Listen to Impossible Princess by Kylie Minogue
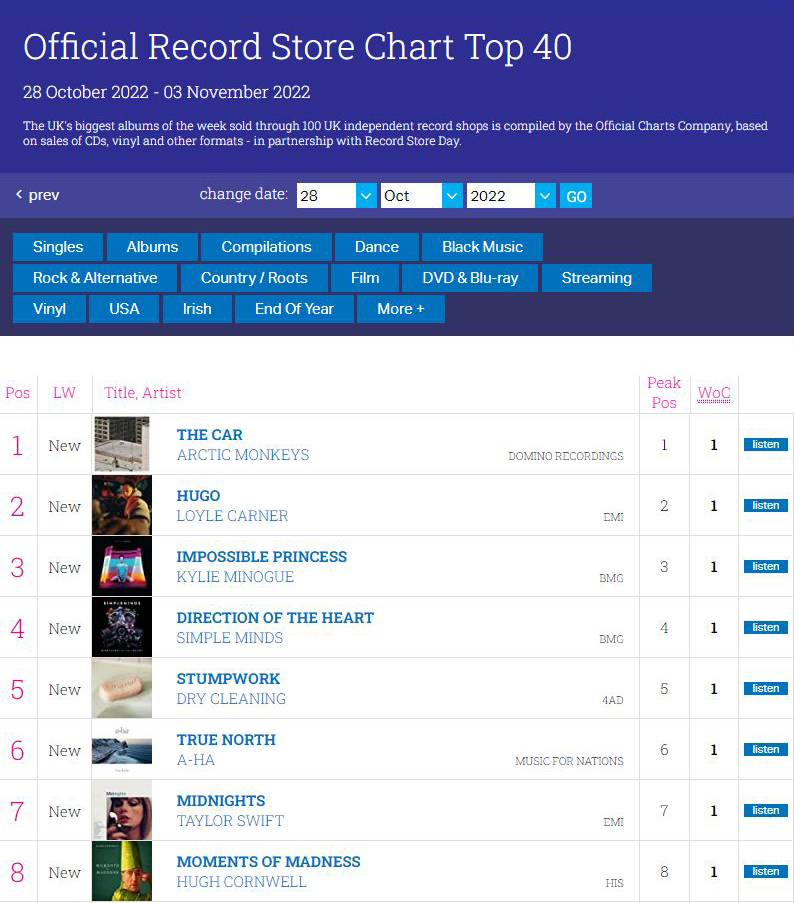The width and height of the screenshot is (794, 903). click(765, 567)
